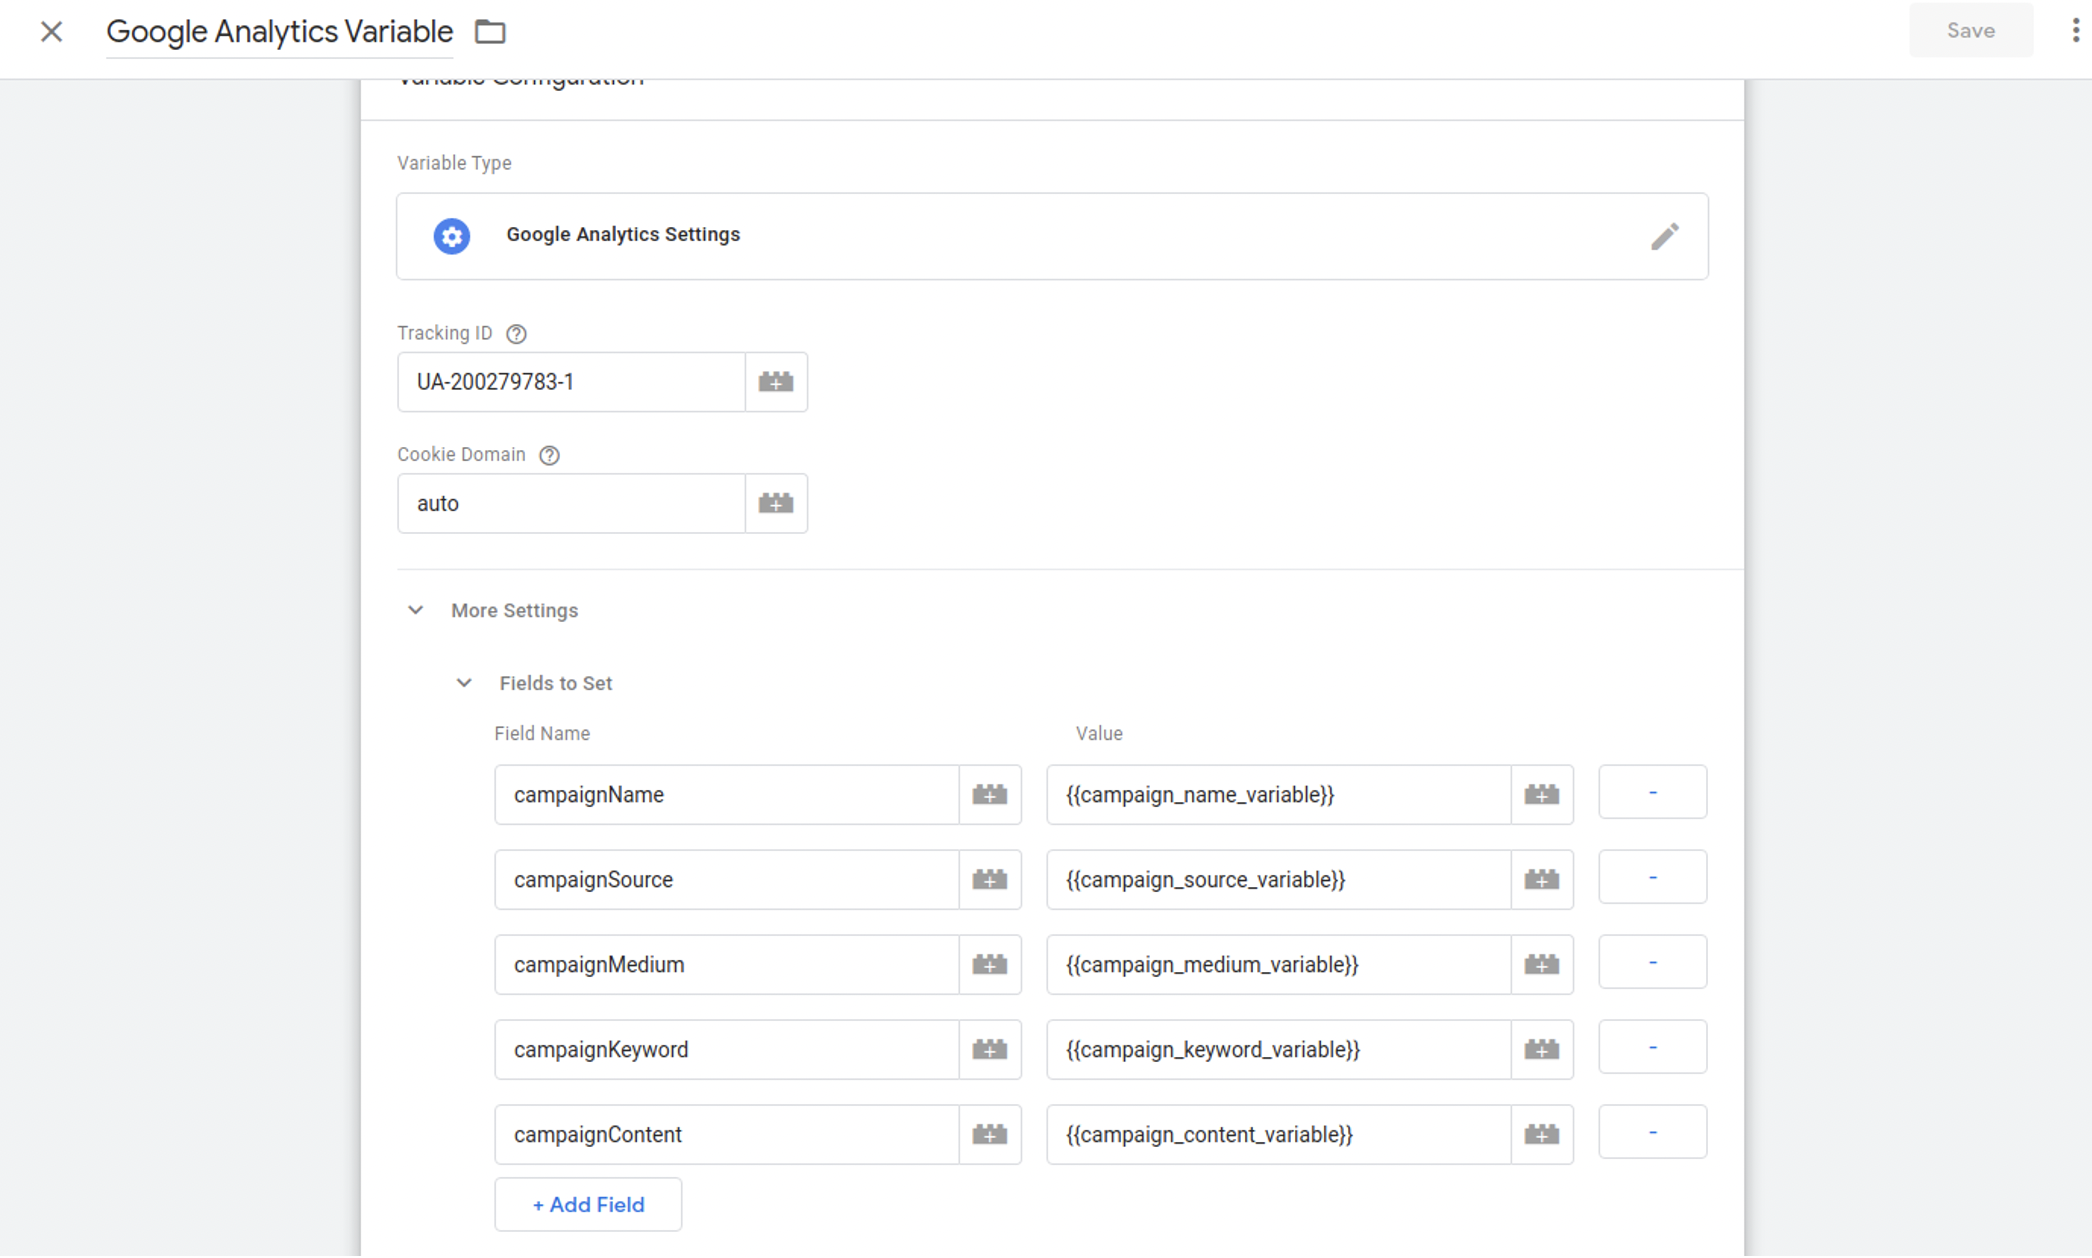Click the Save button
Viewport: 2092px width, 1258px height.
(1970, 31)
